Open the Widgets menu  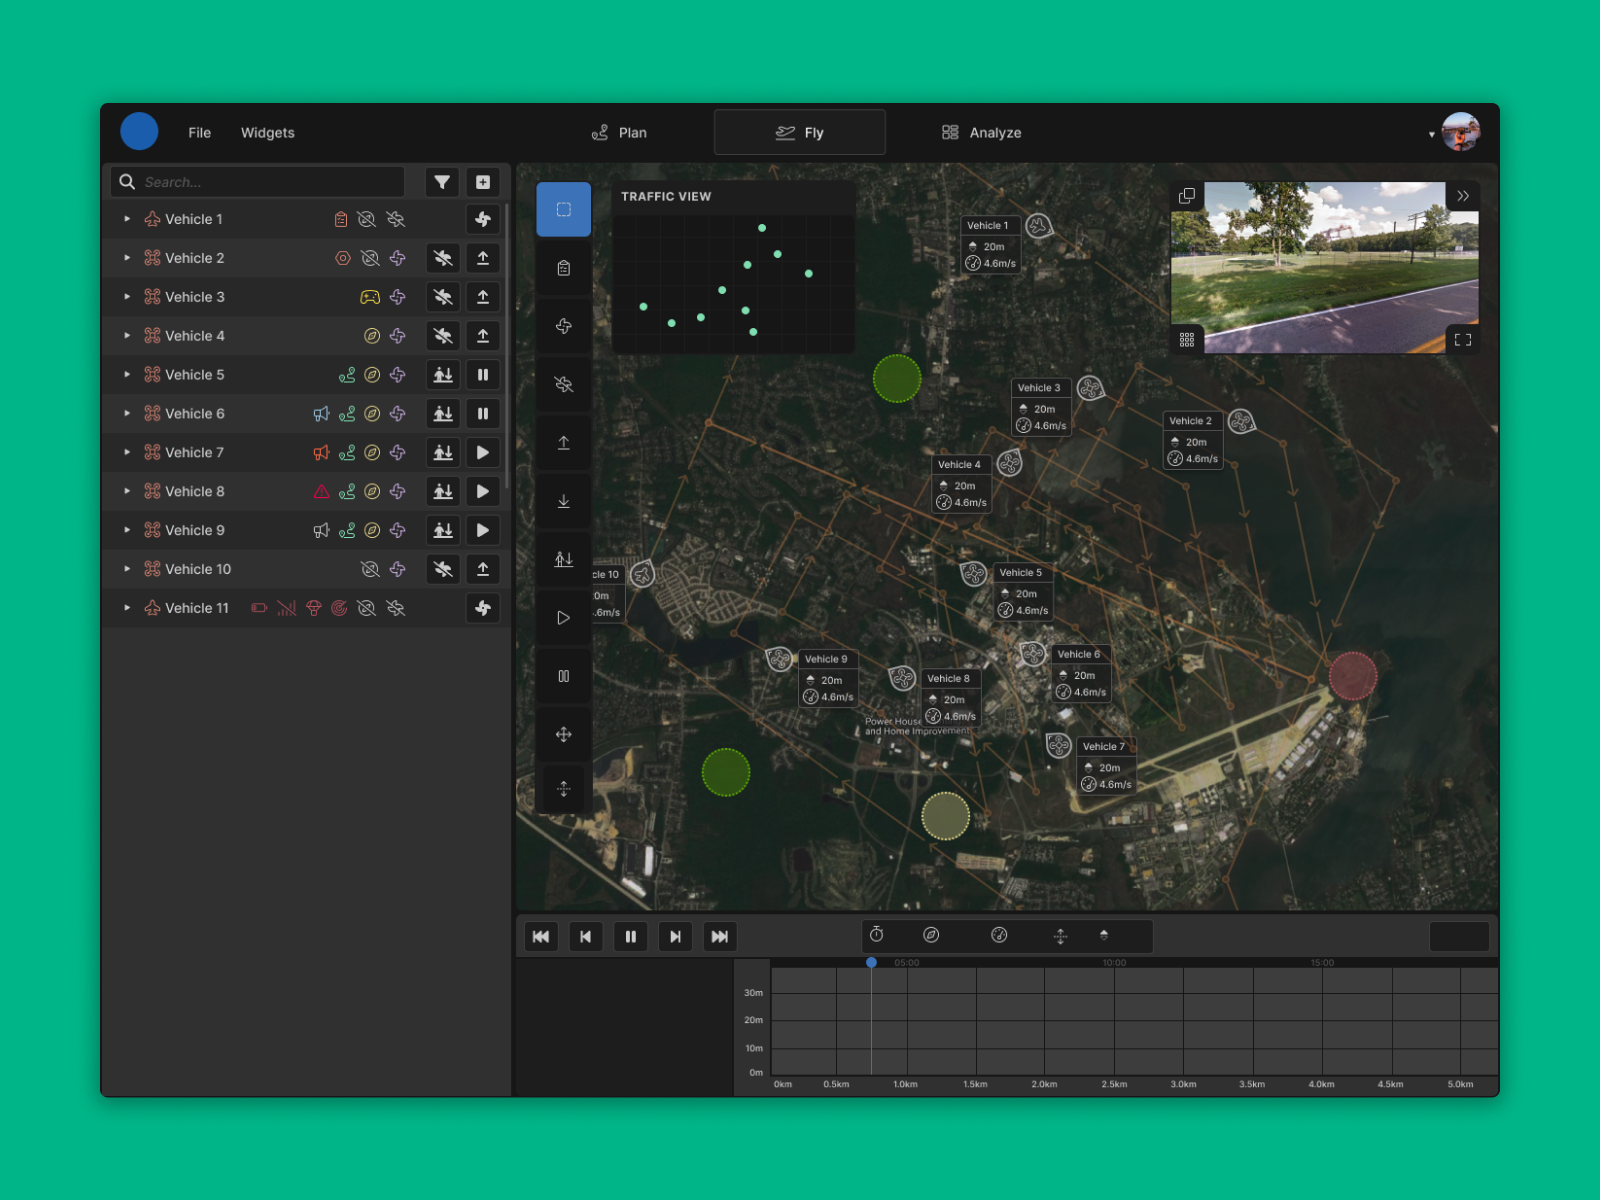[267, 133]
